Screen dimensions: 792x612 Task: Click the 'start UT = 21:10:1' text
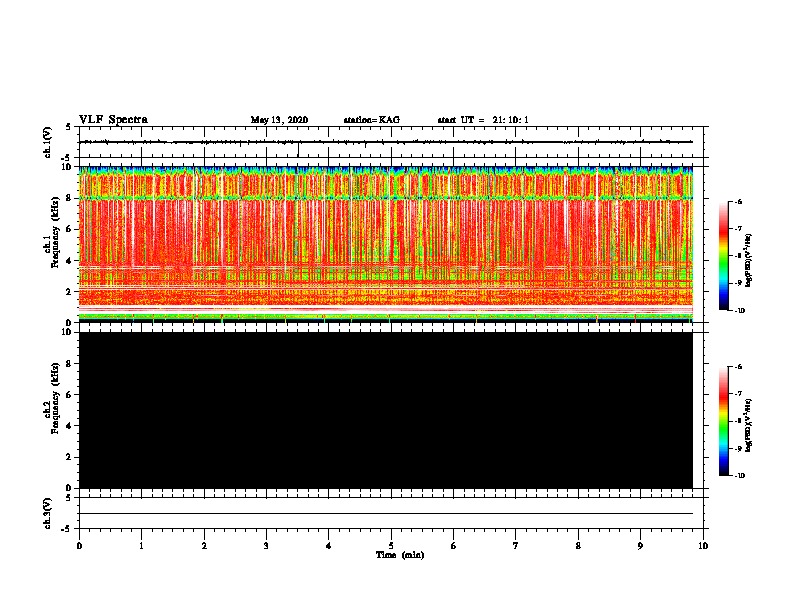(483, 120)
